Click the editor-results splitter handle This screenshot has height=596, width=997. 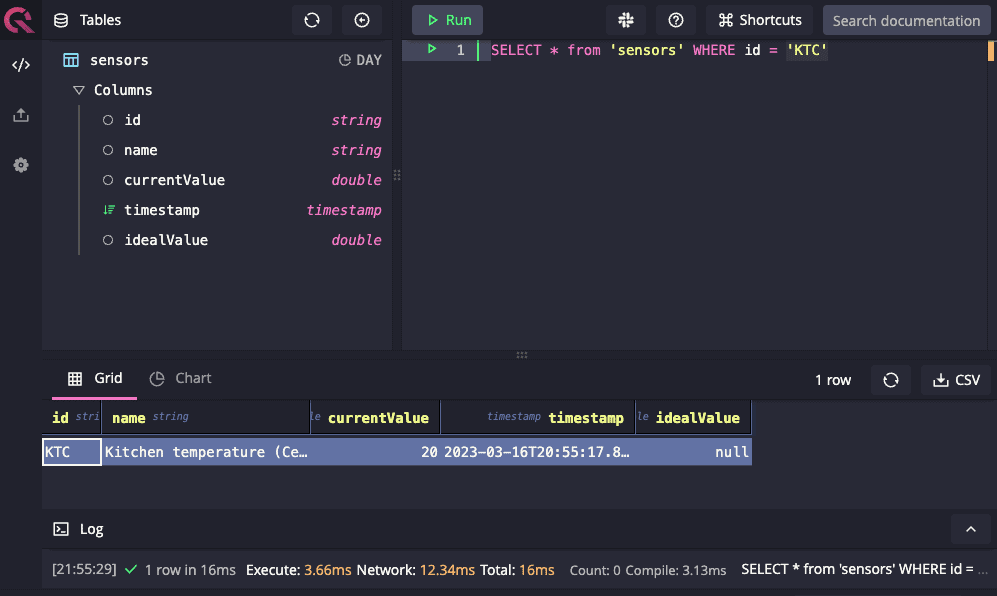(521, 355)
